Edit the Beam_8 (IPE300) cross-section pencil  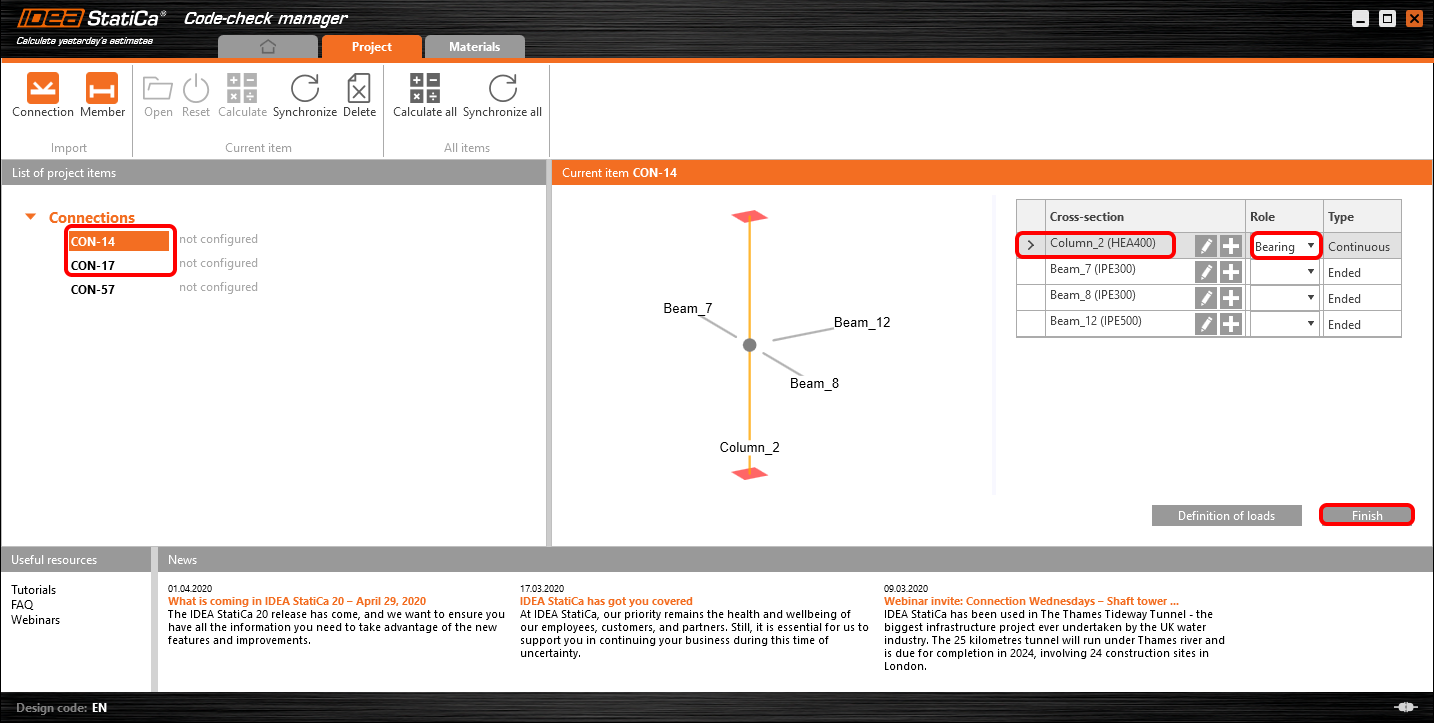[x=1206, y=298]
